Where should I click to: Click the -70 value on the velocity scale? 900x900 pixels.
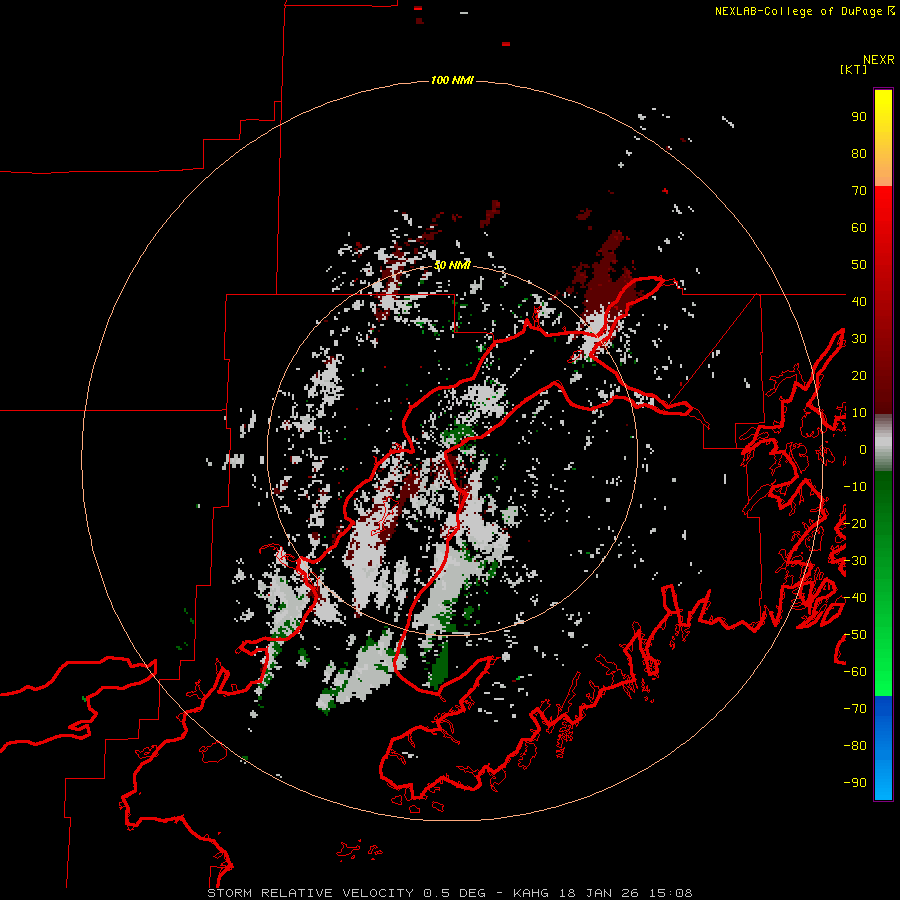pos(855,709)
